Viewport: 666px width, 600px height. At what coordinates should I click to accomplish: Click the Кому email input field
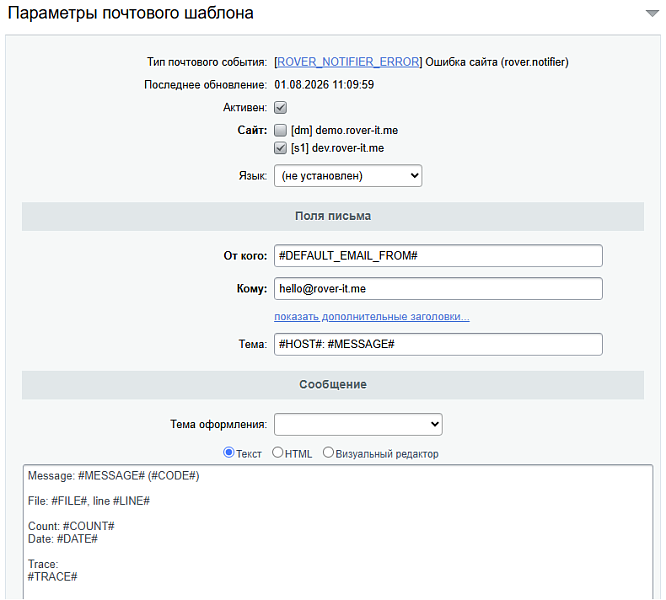[438, 289]
